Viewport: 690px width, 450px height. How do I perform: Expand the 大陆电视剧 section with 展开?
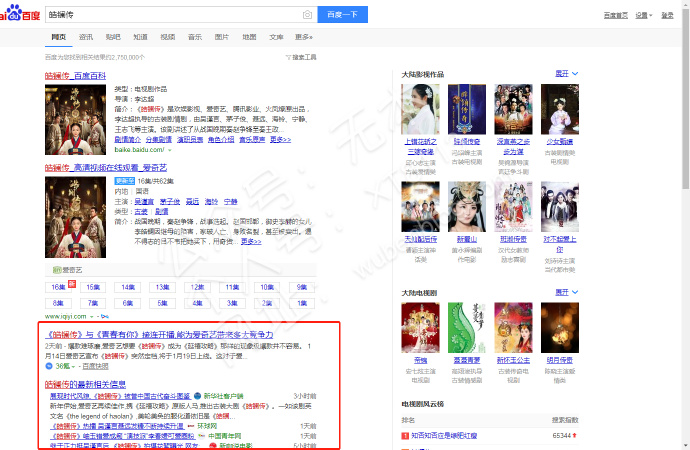point(567,292)
